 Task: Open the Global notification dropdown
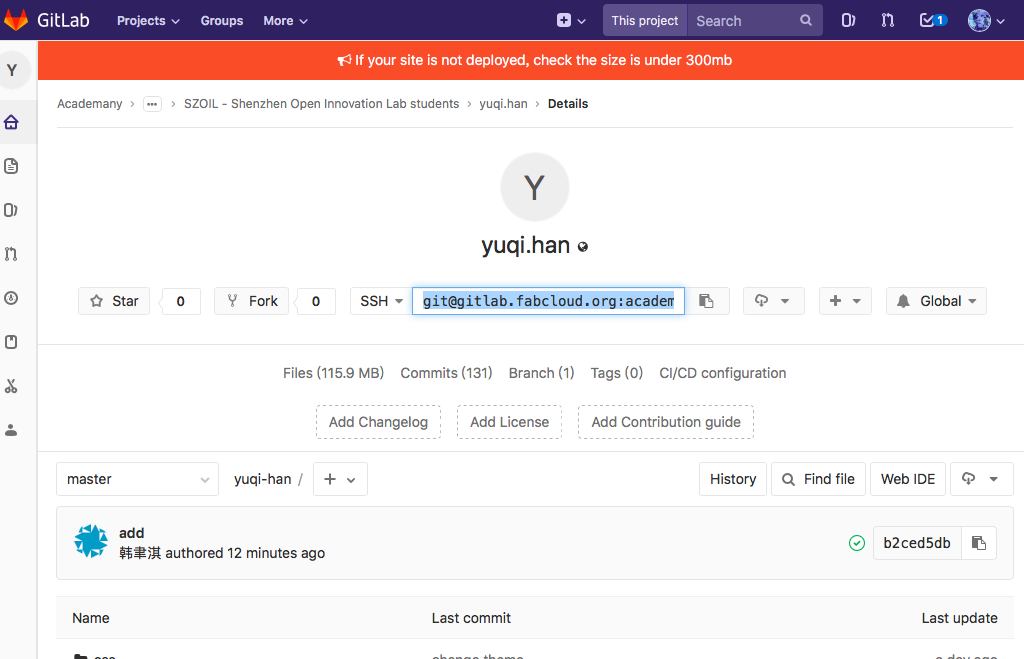(936, 301)
